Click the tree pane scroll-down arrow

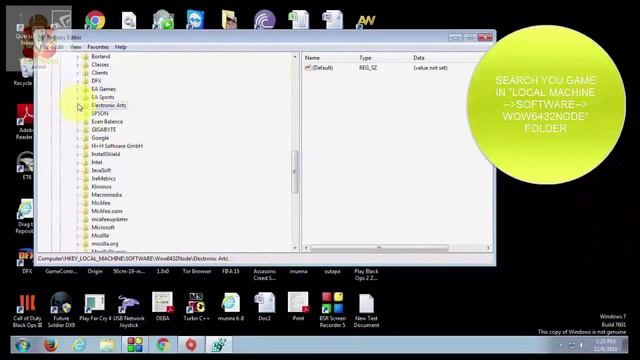pos(295,248)
